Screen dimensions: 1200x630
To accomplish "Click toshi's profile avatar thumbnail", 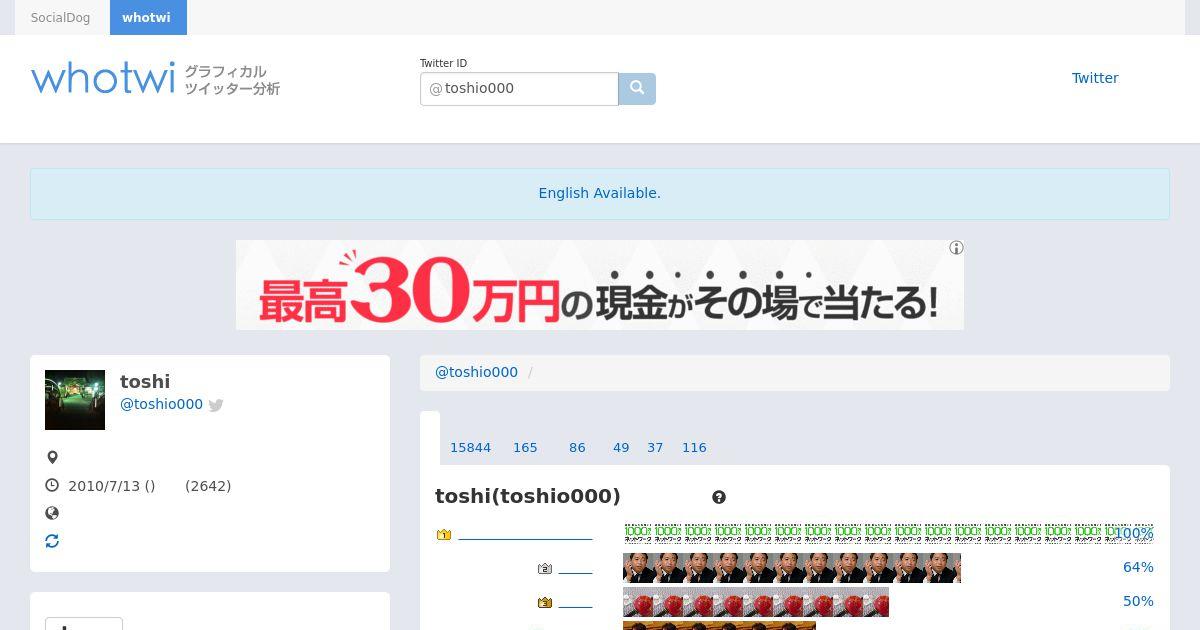I will click(x=75, y=400).
